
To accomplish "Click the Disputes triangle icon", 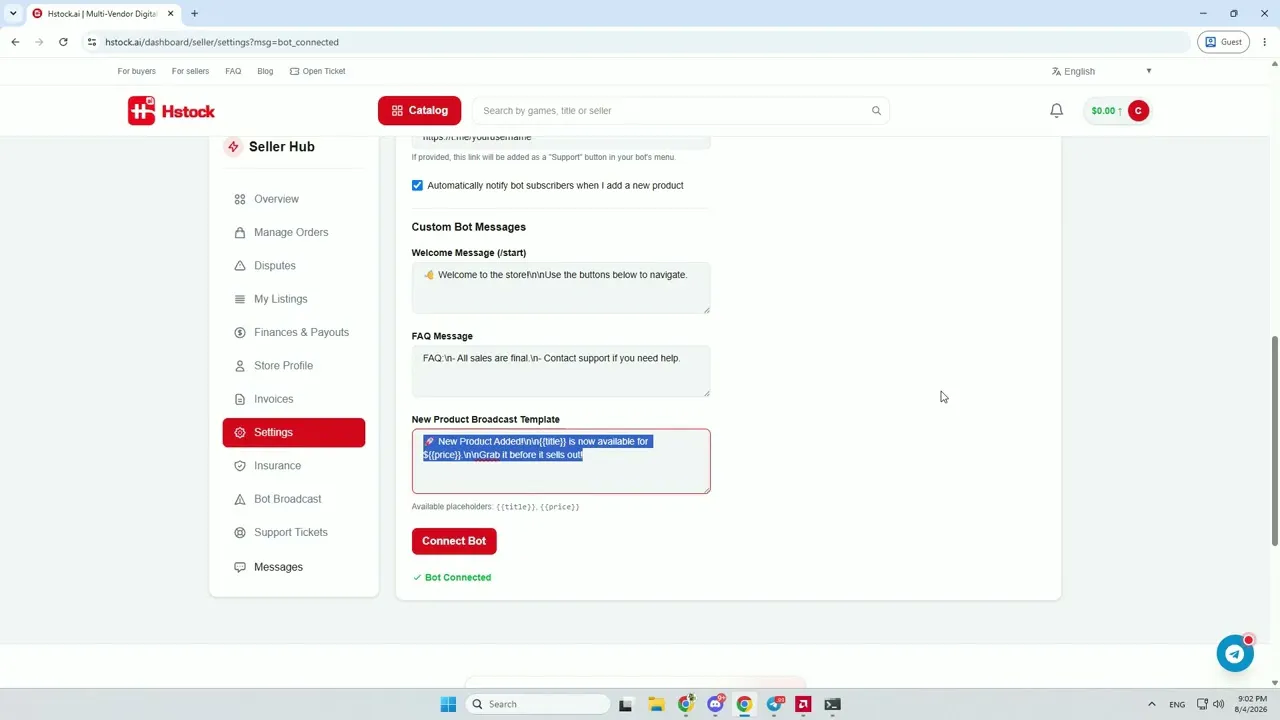I will 240,266.
